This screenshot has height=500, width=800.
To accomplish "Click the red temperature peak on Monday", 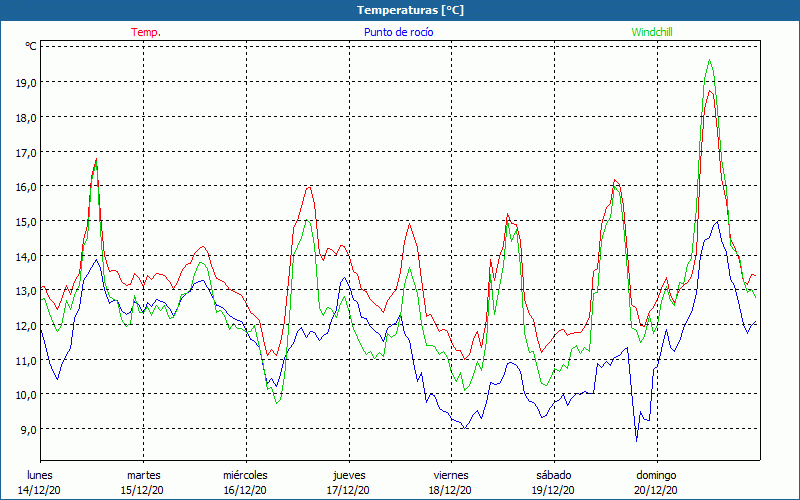I will 96,159.
